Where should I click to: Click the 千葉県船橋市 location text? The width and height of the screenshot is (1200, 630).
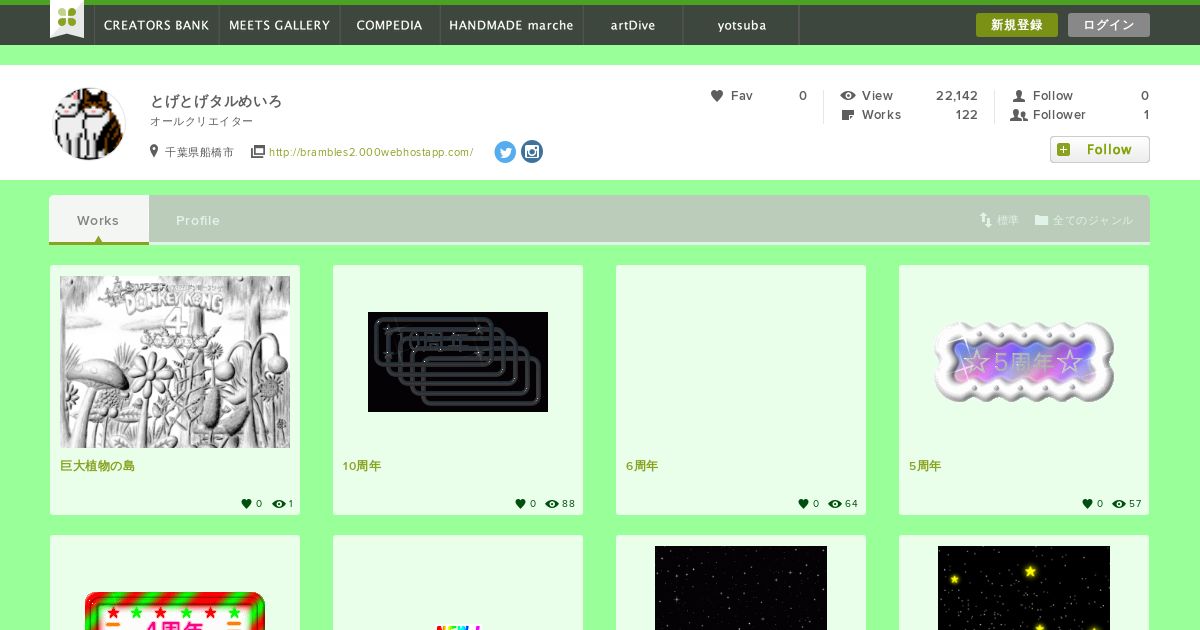[199, 152]
